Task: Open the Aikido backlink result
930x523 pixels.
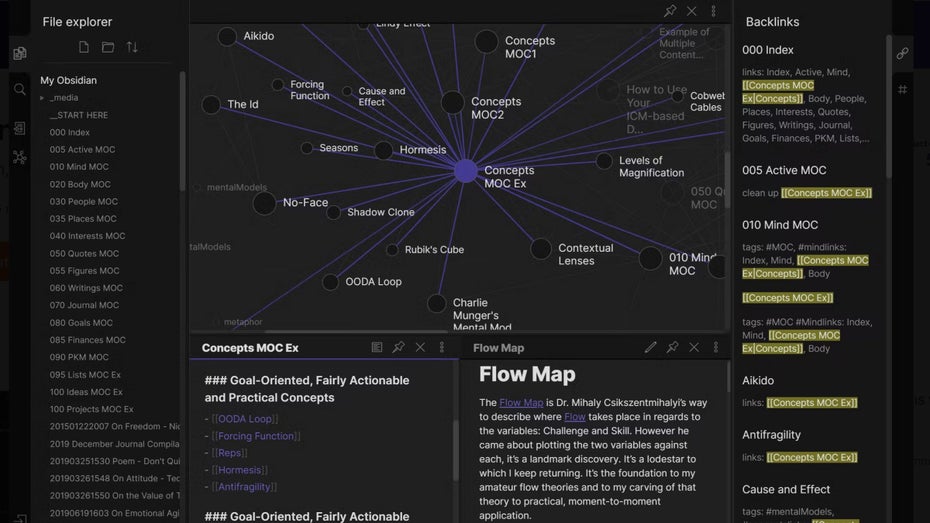Action: pos(758,380)
